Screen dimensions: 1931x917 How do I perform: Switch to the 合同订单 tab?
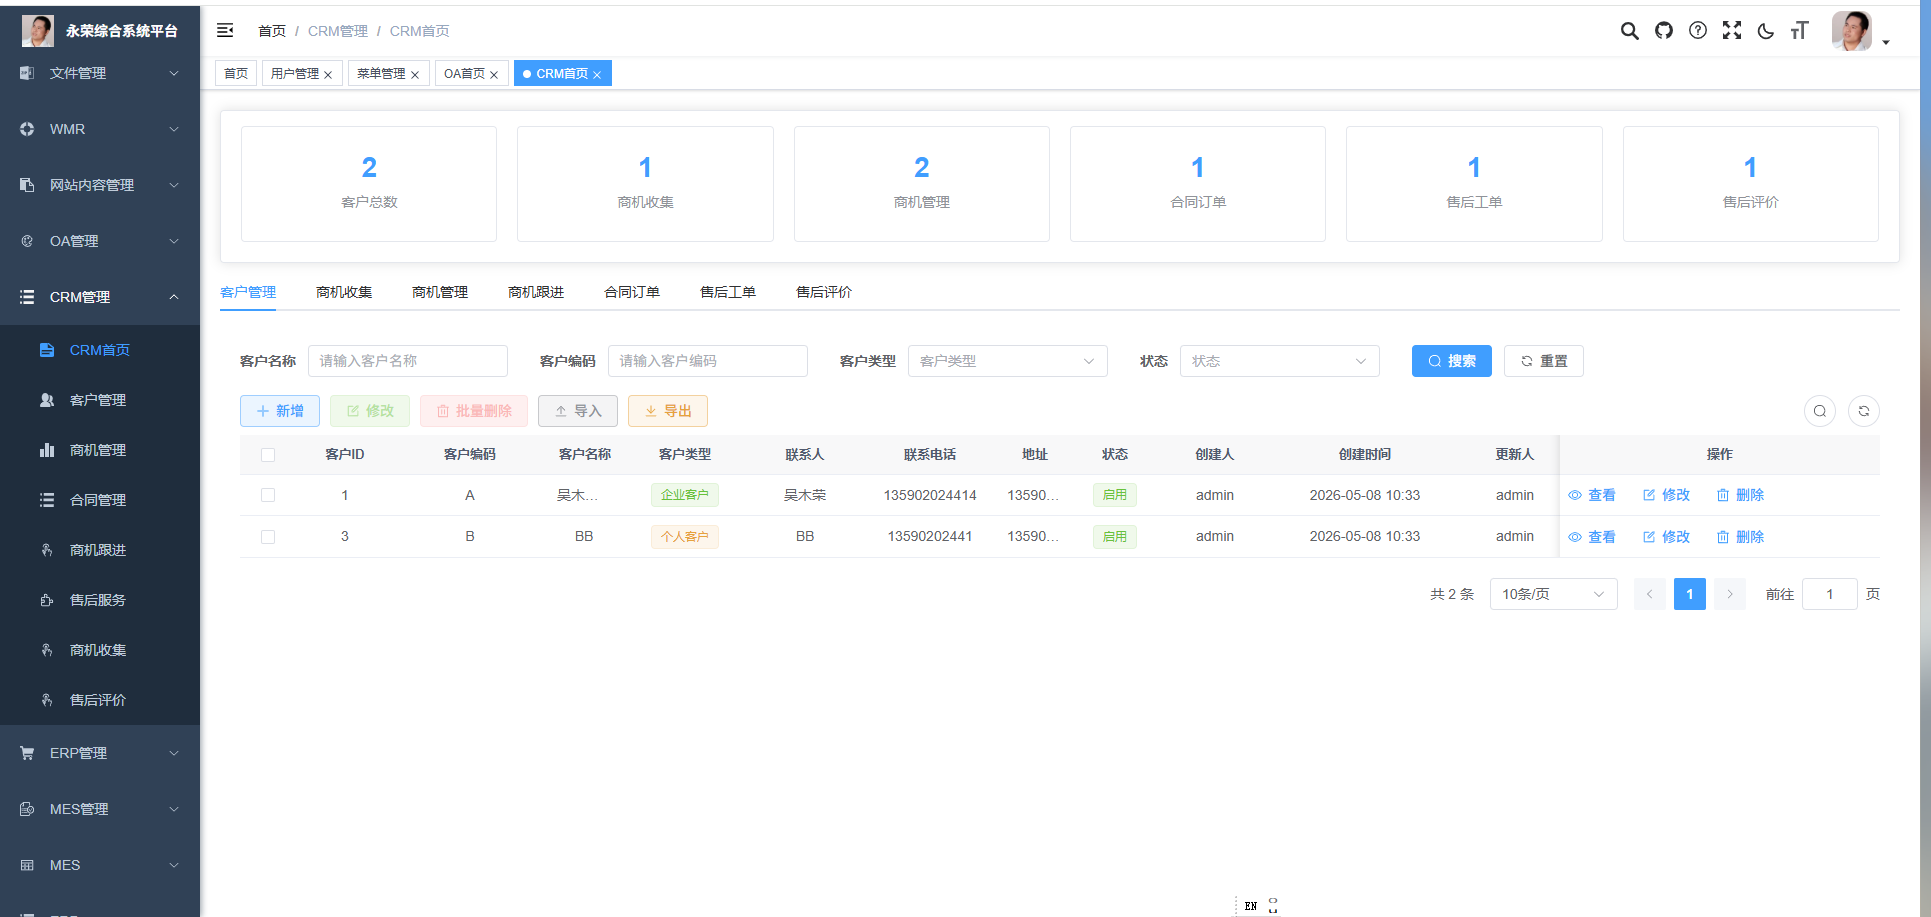[x=632, y=292]
